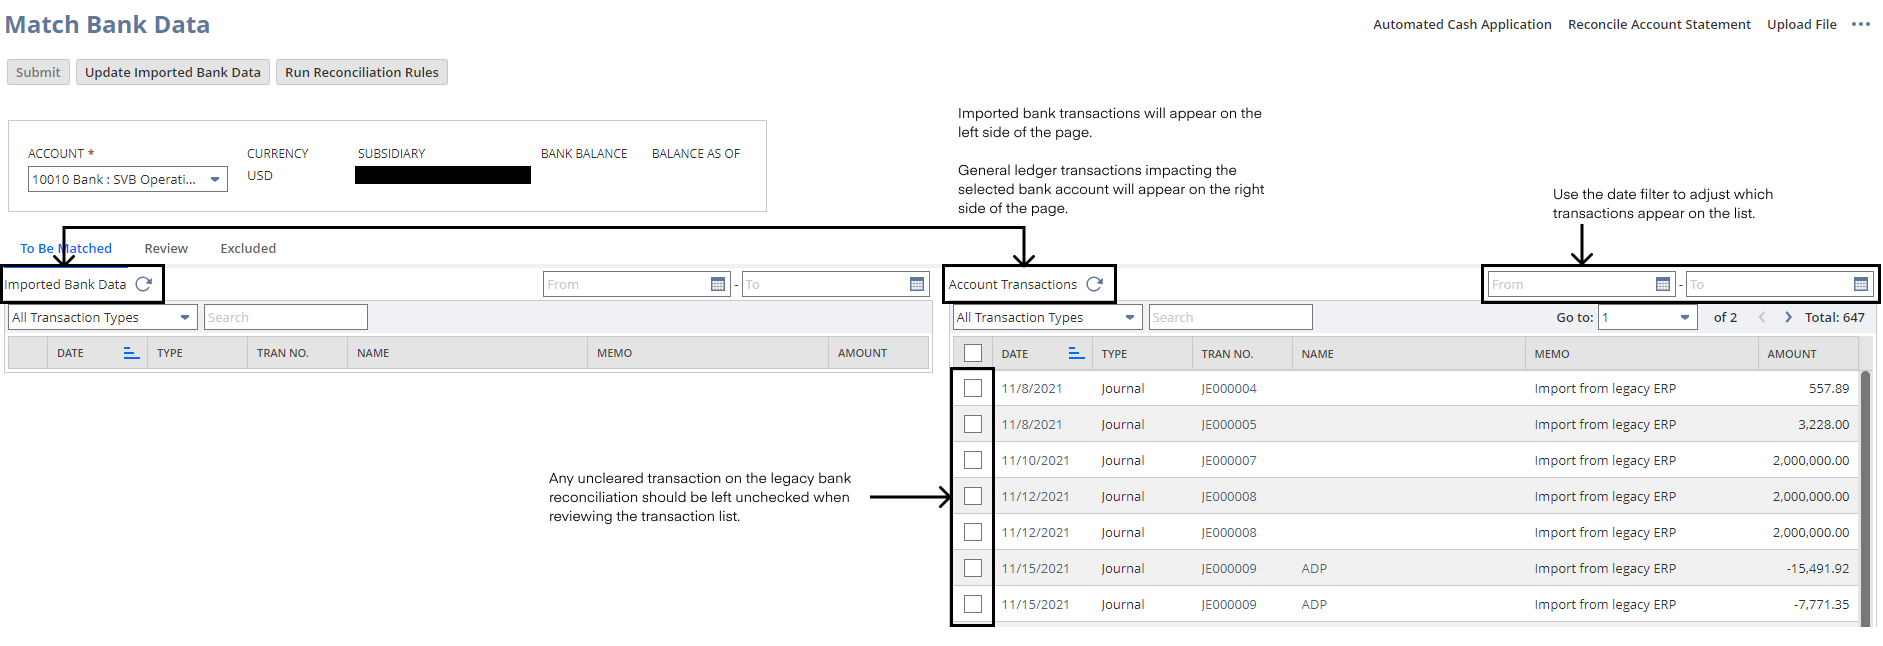Check the ADP -7,771.35 transaction box

click(x=973, y=604)
